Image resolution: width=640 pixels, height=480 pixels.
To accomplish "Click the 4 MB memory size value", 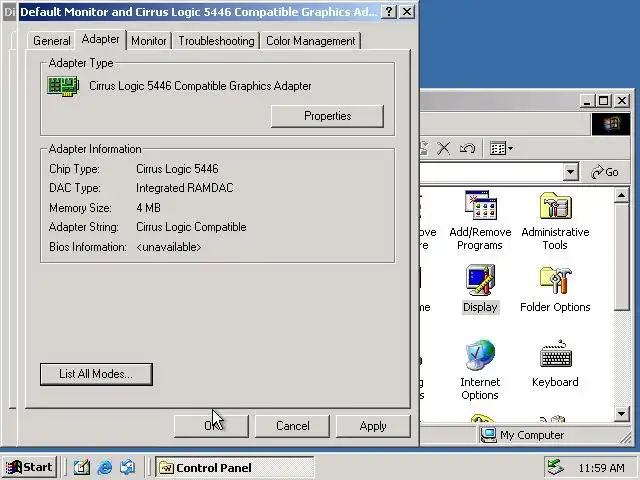I will 148,208.
